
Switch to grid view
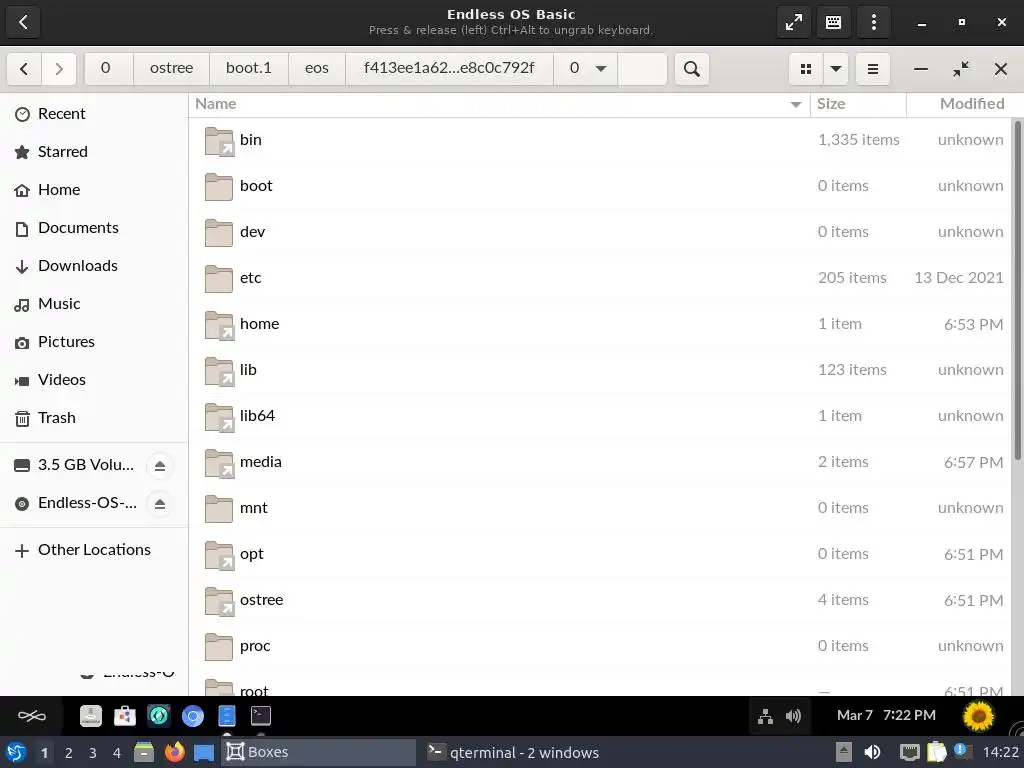pyautogui.click(x=806, y=69)
